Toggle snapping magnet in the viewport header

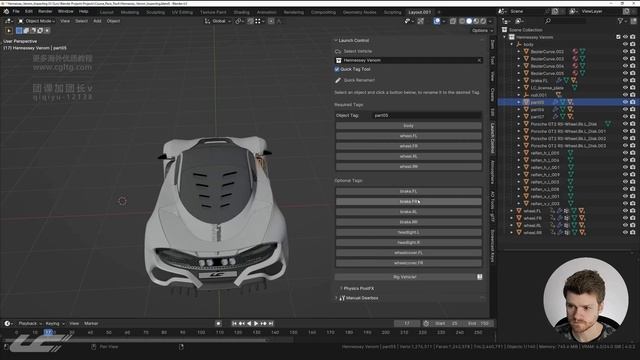[x=250, y=21]
